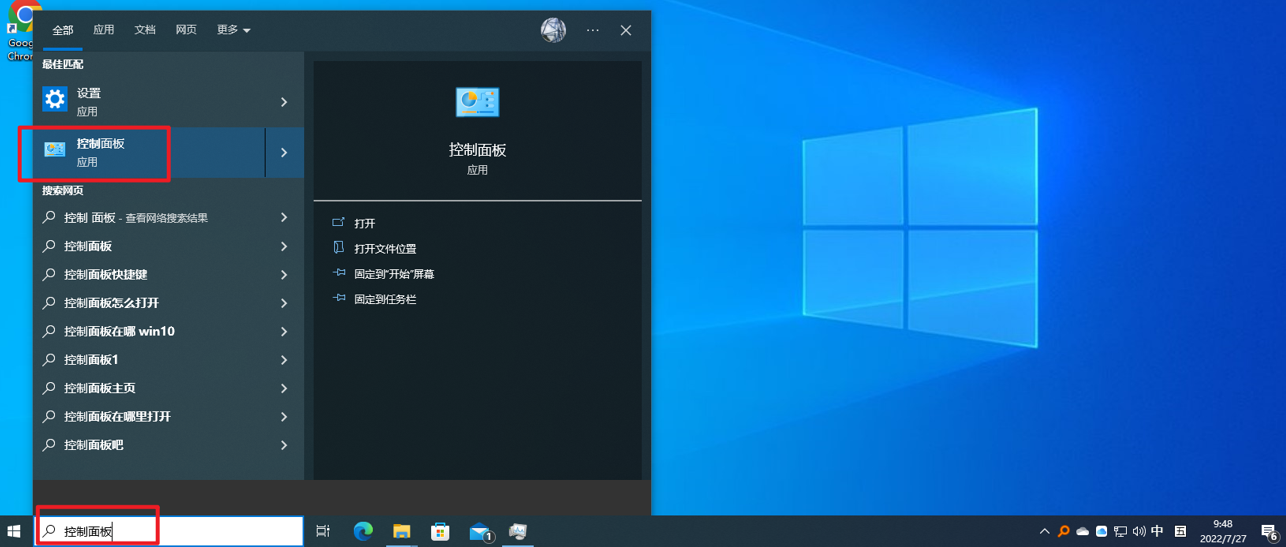Click 打开 in the preview pane
The image size is (1286, 547).
coord(365,223)
